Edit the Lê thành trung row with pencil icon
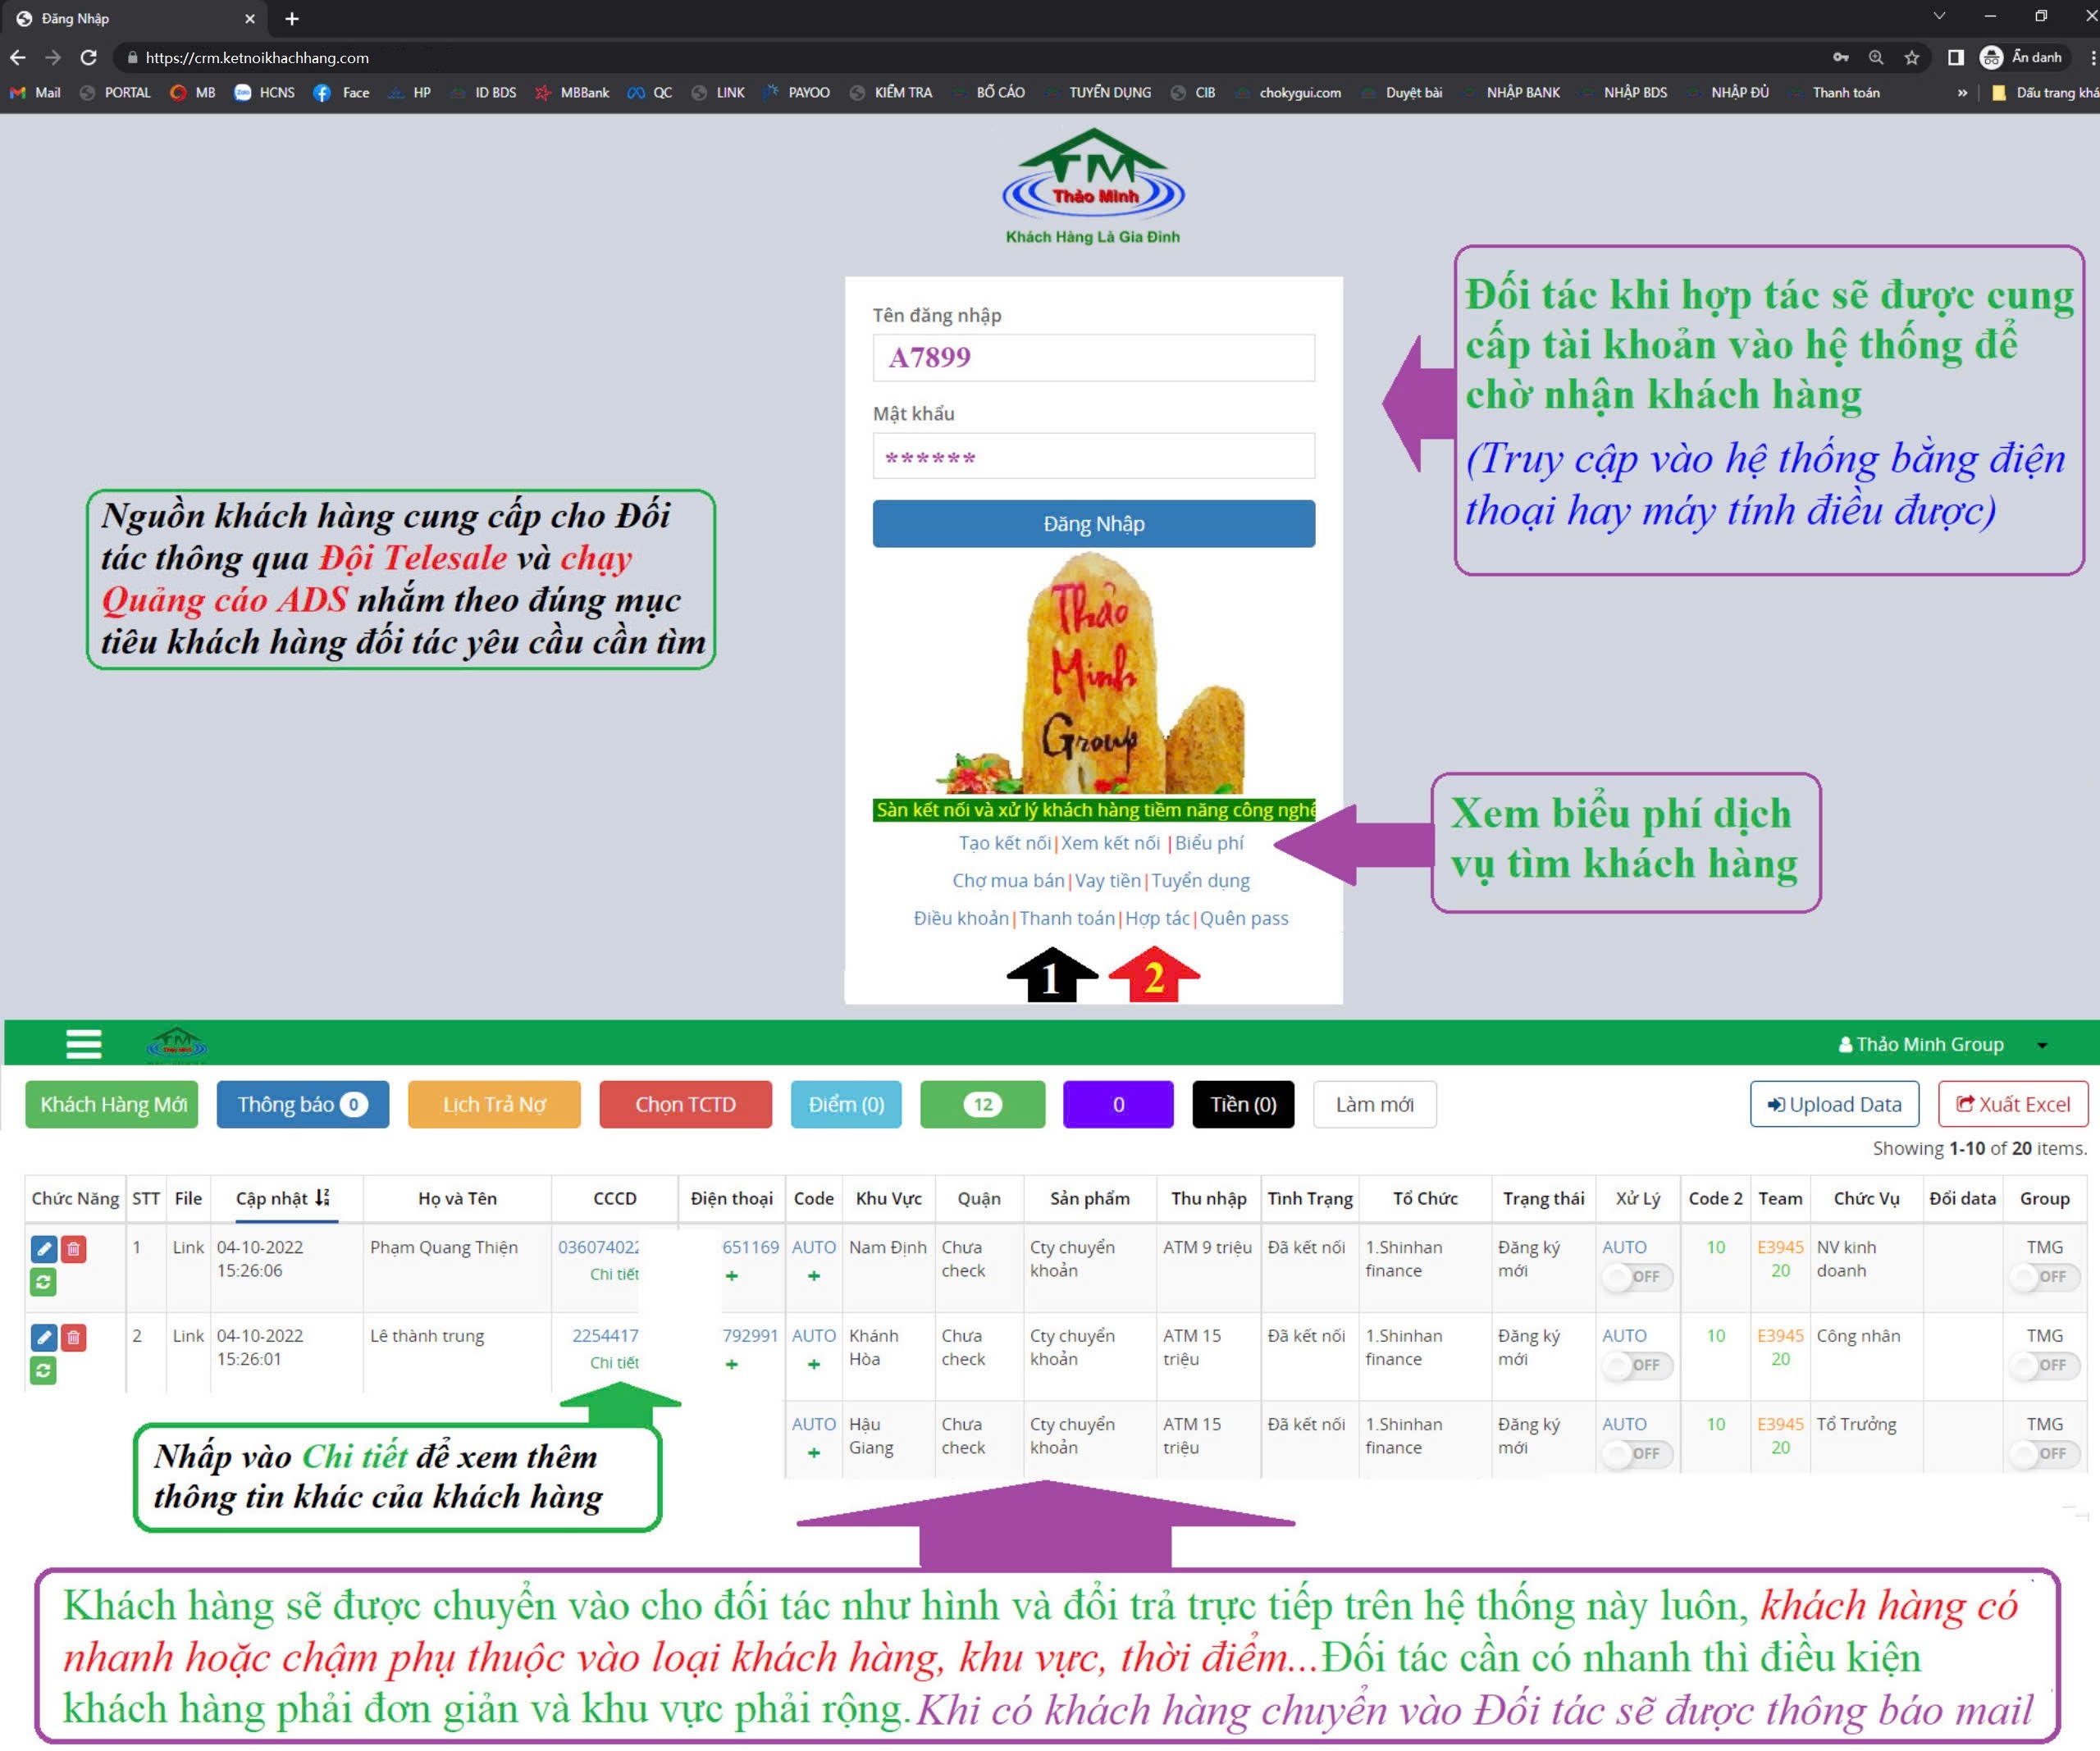Viewport: 2100px width, 1751px height. (43, 1337)
